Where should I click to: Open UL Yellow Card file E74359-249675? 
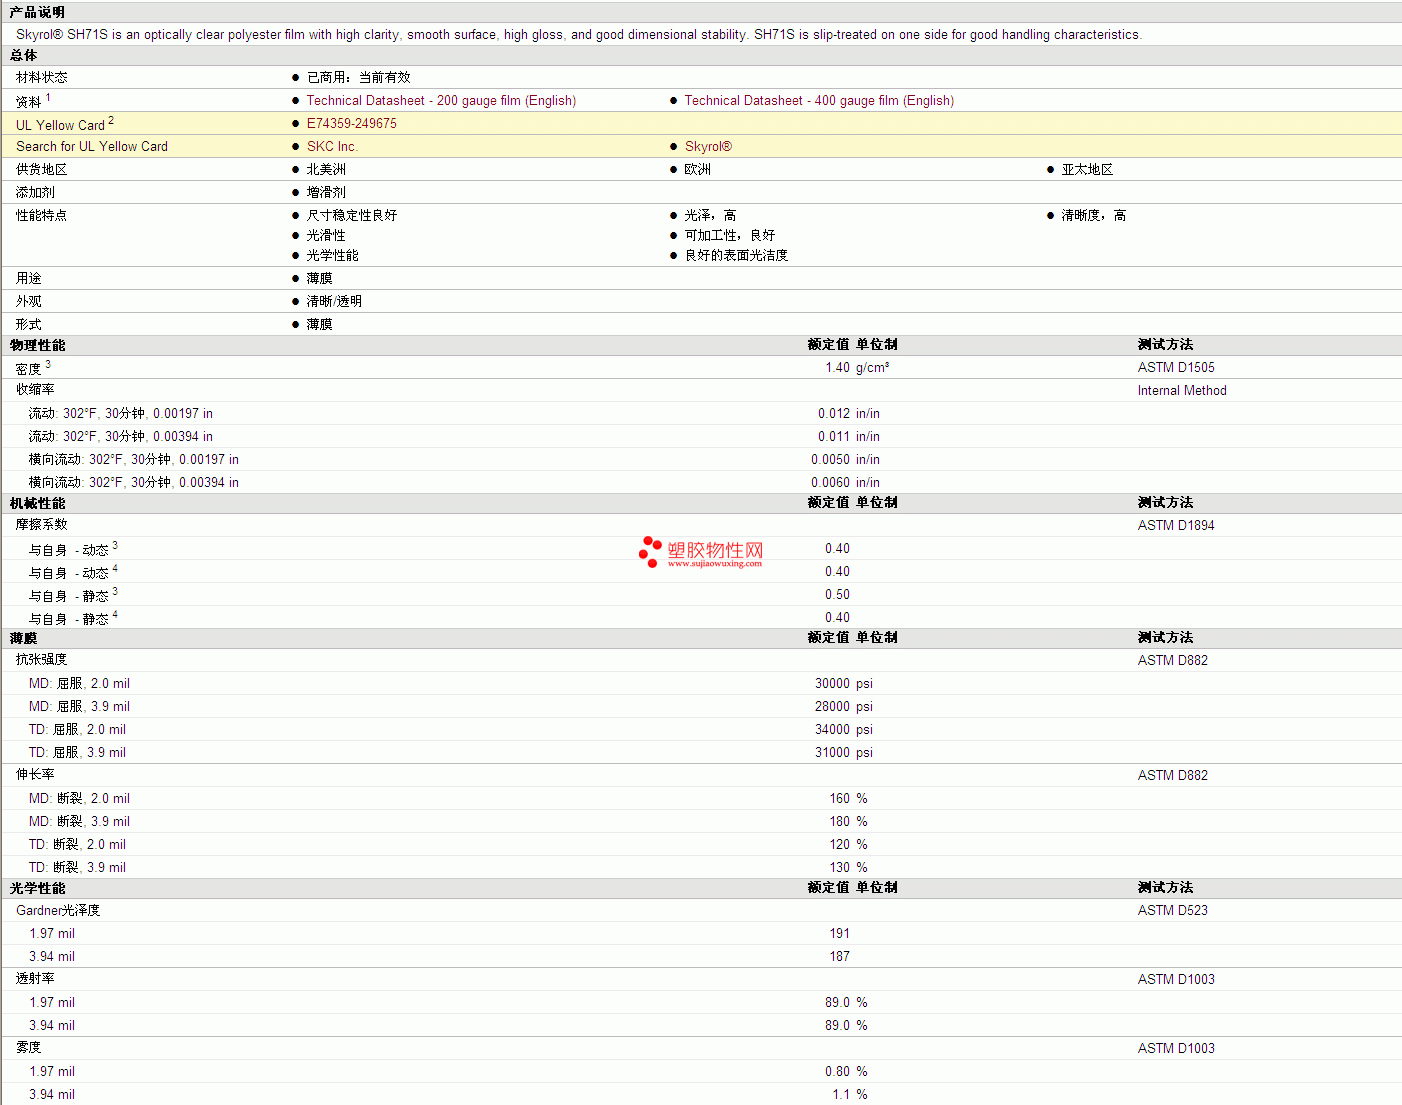[352, 123]
